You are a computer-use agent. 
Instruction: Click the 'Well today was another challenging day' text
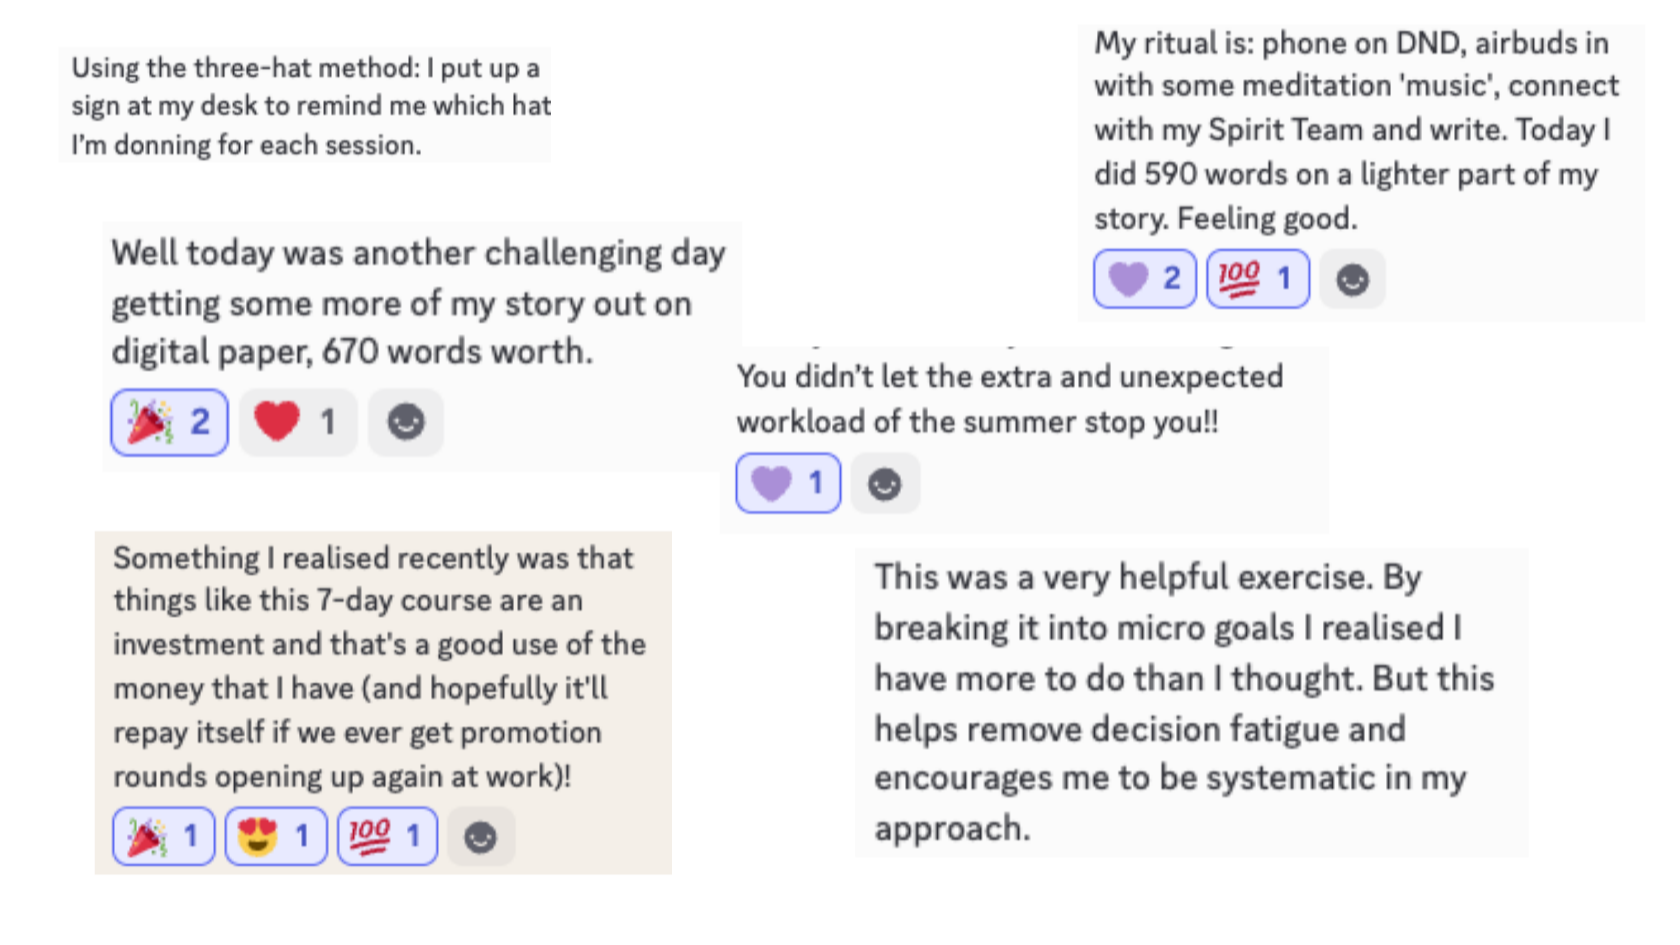point(418,254)
